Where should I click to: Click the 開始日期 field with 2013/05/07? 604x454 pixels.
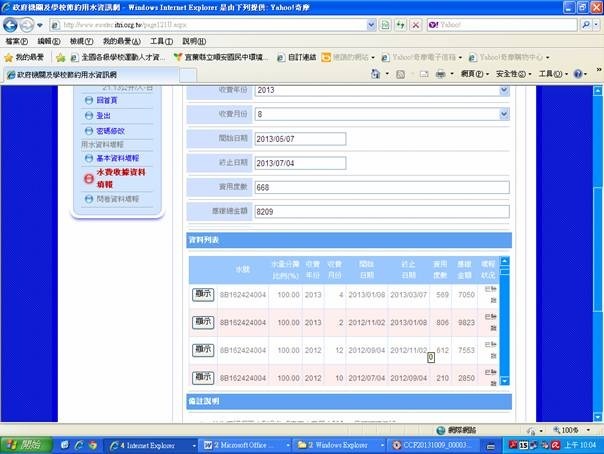[299, 139]
